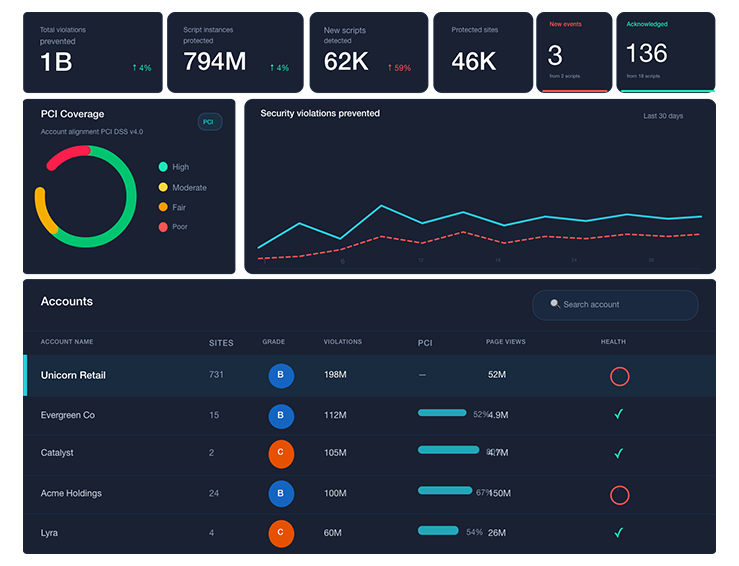Open the Last 30 days range selector
The height and width of the screenshot is (566, 739).
663,116
